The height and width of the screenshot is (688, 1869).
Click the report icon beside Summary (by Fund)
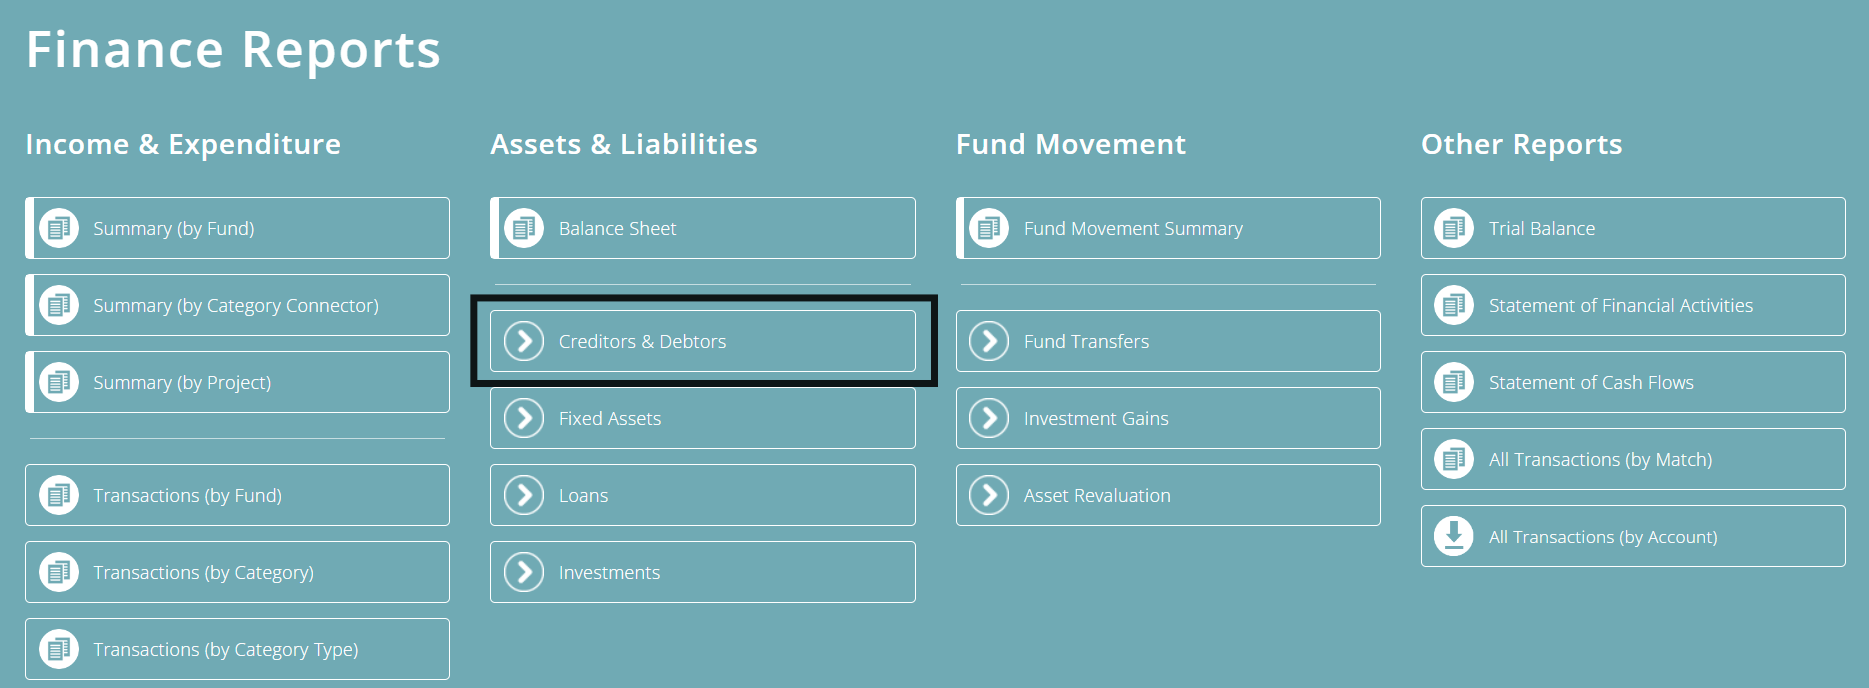[59, 227]
